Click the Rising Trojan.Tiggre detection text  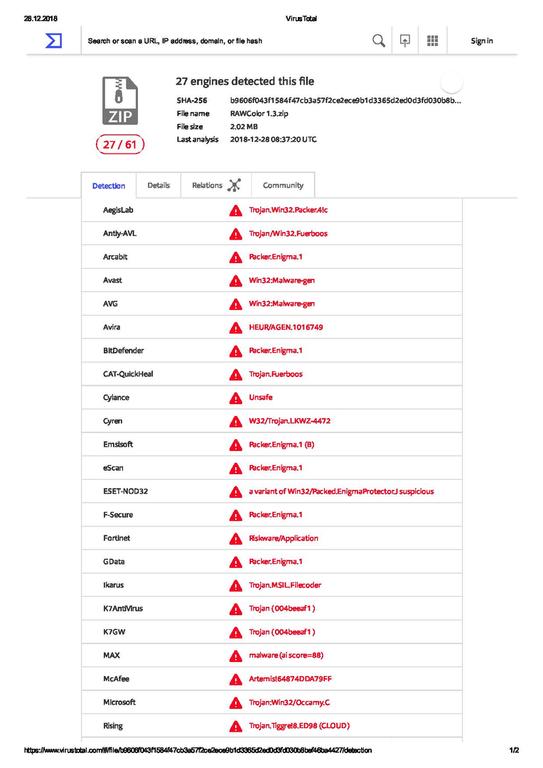(x=299, y=726)
